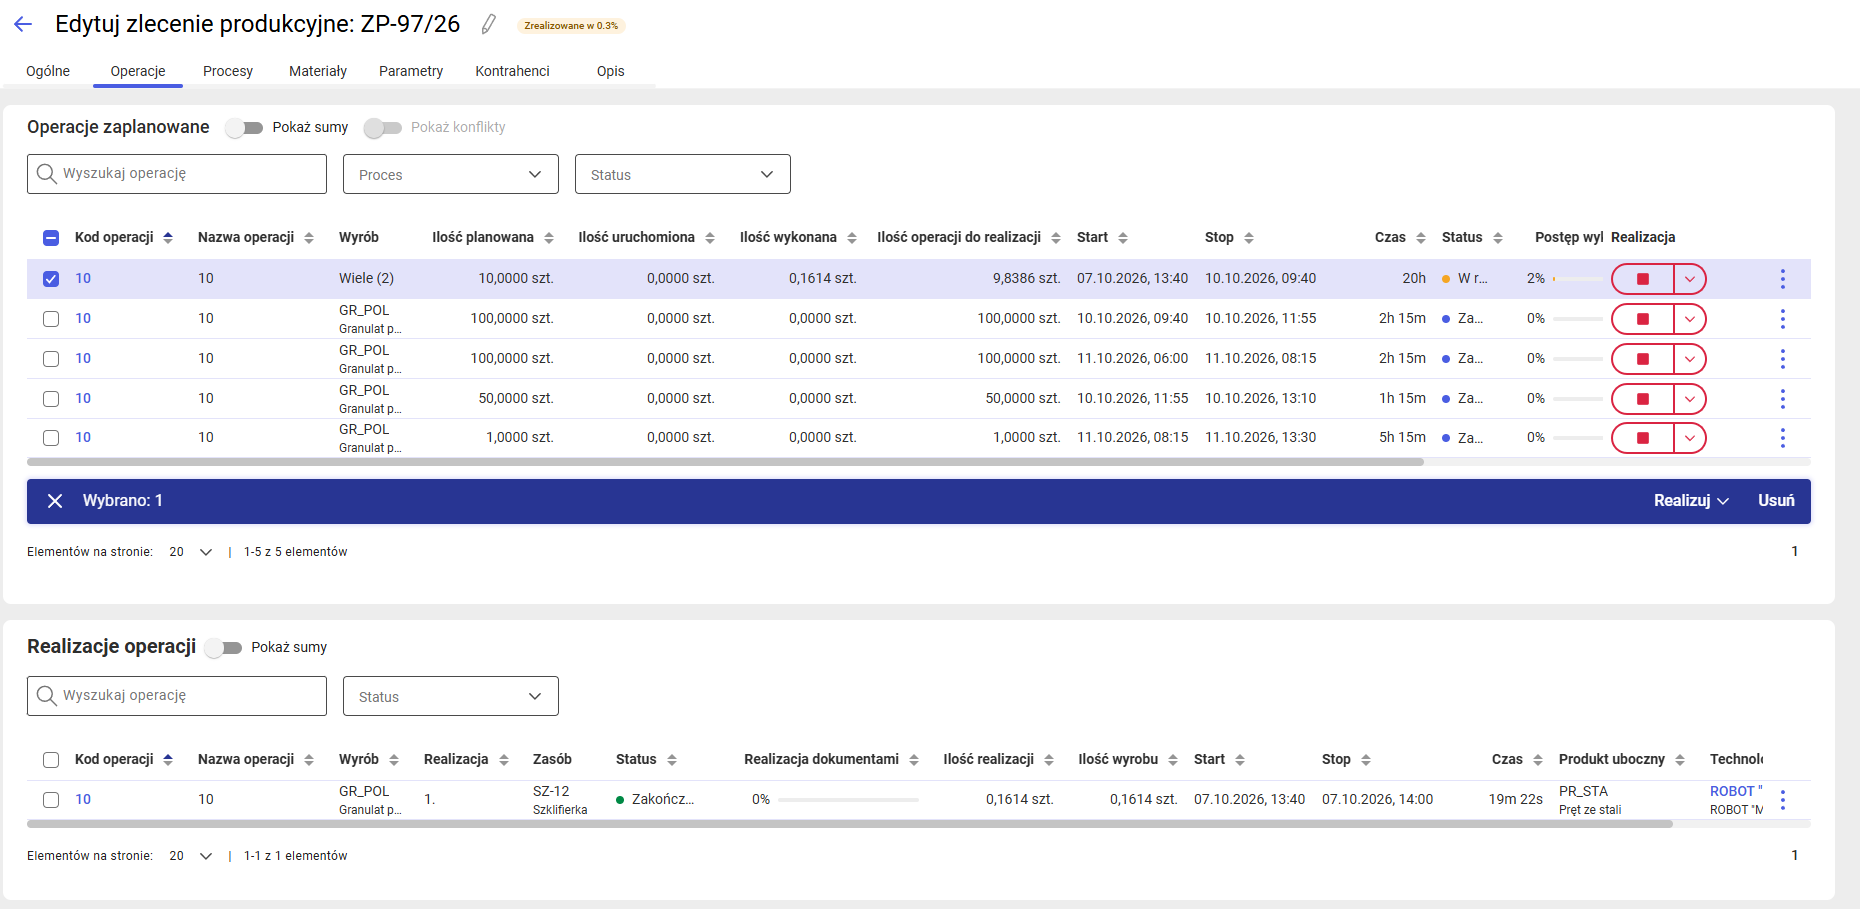Expand realization options arrow for the 50,0000 szt. row
This screenshot has width=1860, height=909.
1689,399
